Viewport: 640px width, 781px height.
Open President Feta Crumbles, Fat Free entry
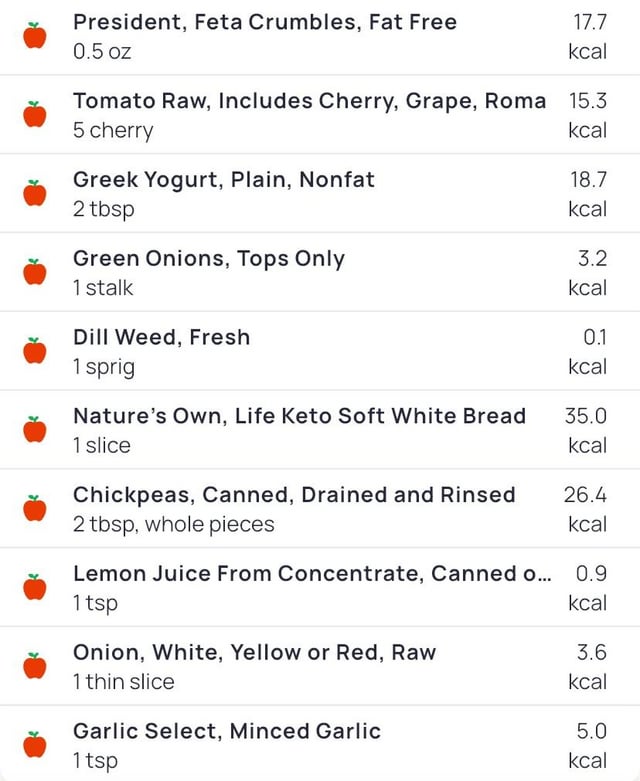(265, 22)
